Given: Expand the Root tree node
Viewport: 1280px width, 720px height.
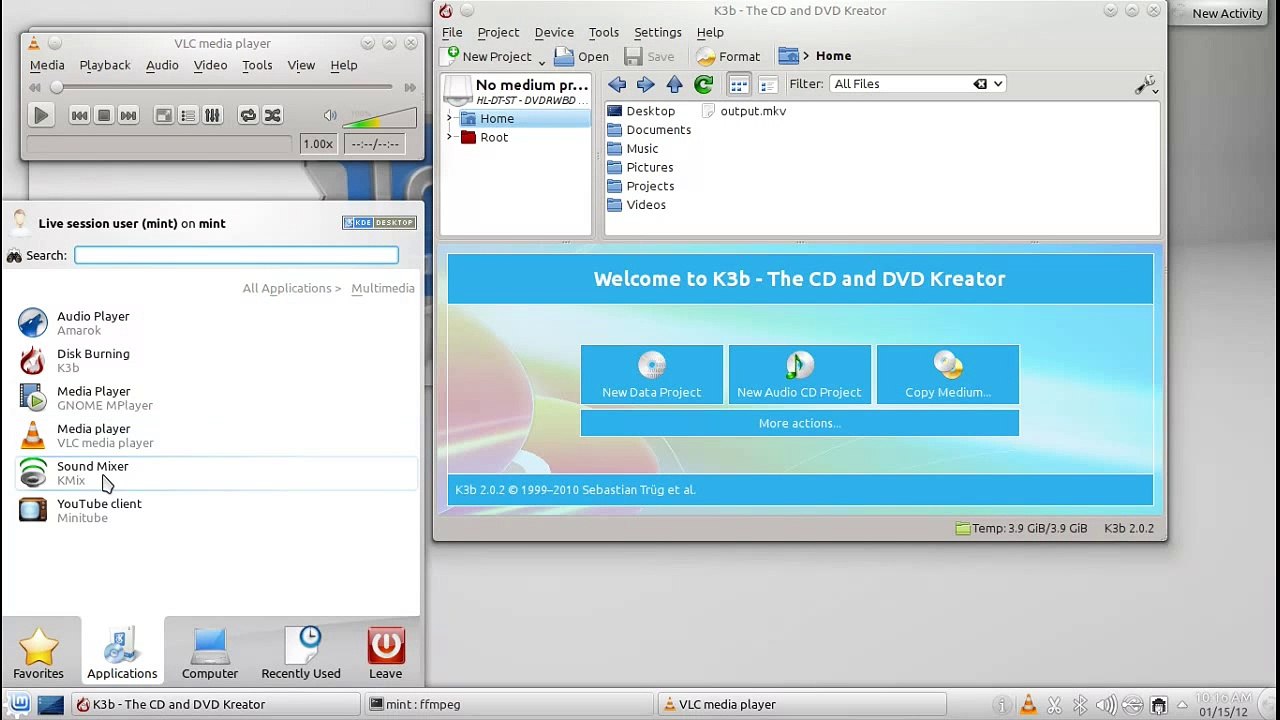Looking at the screenshot, I should (x=450, y=138).
